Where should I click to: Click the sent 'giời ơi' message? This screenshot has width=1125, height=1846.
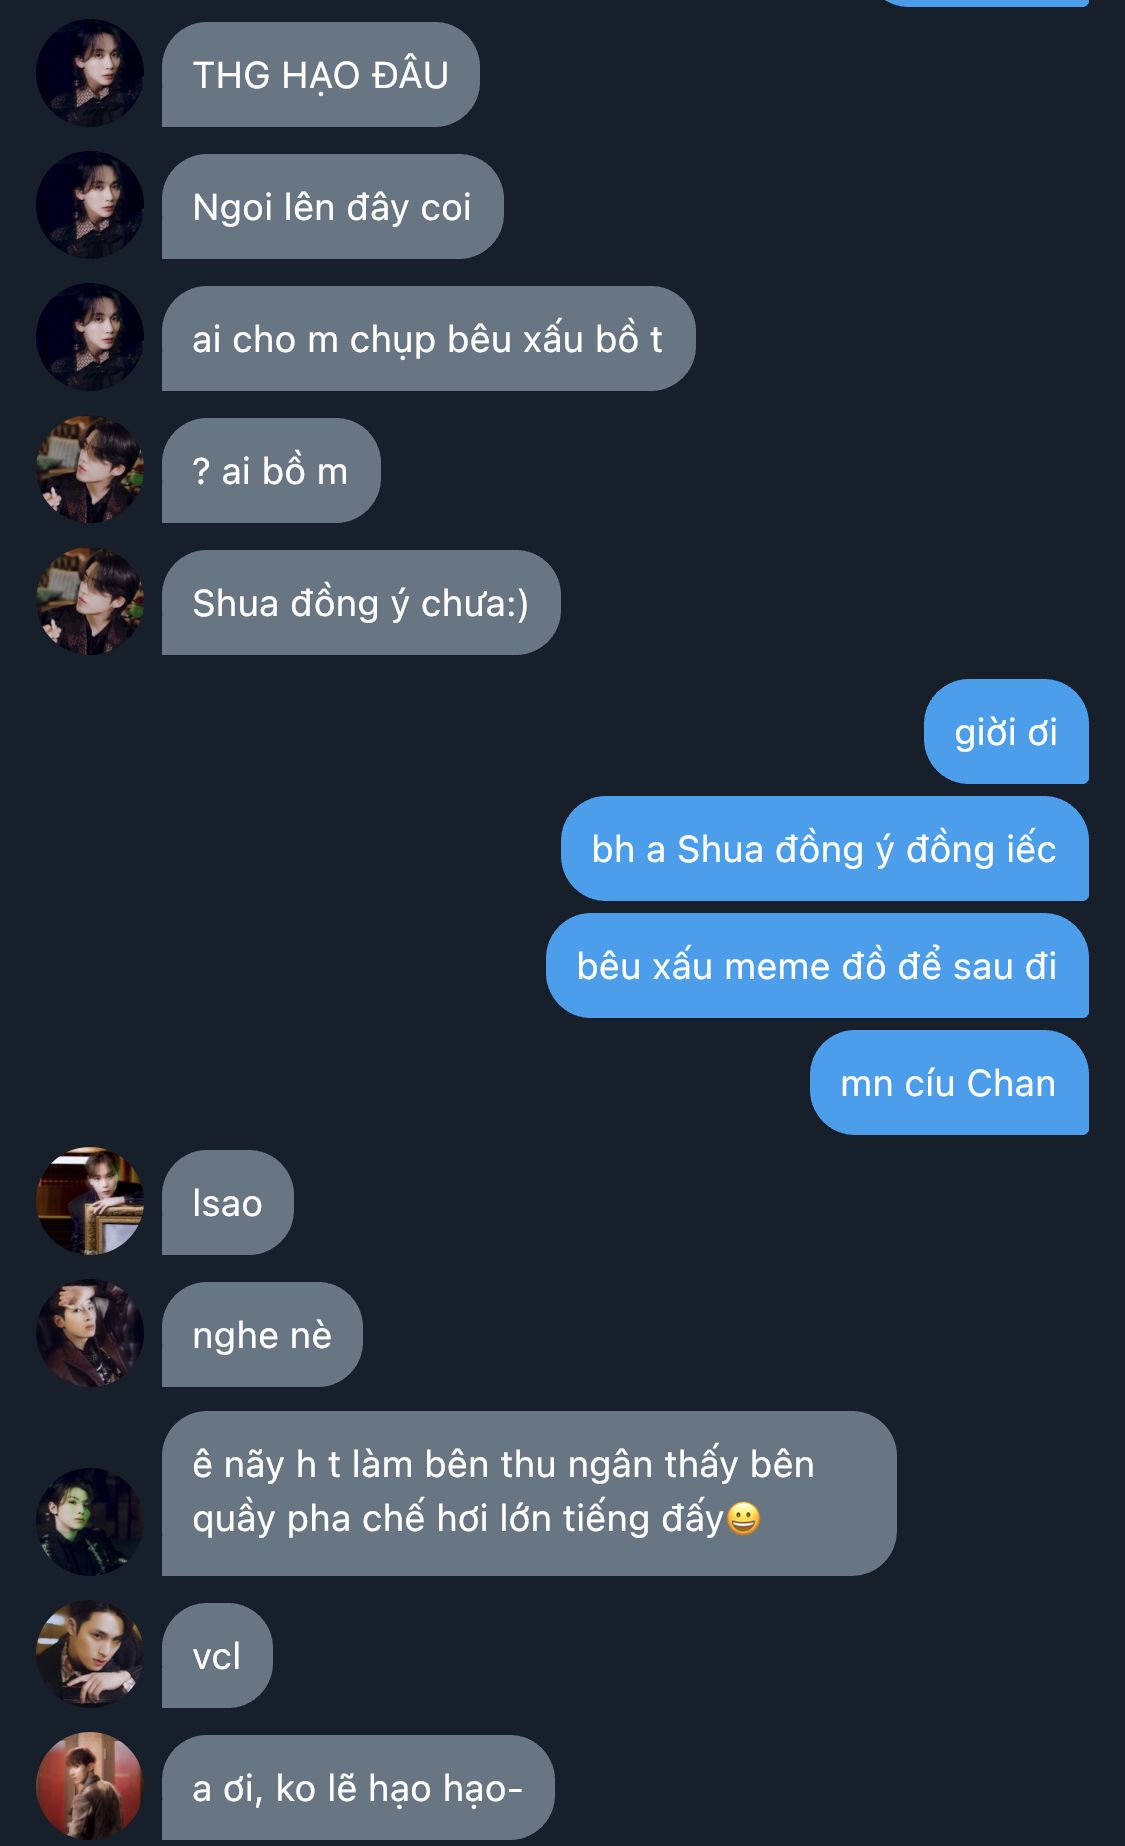[1006, 732]
